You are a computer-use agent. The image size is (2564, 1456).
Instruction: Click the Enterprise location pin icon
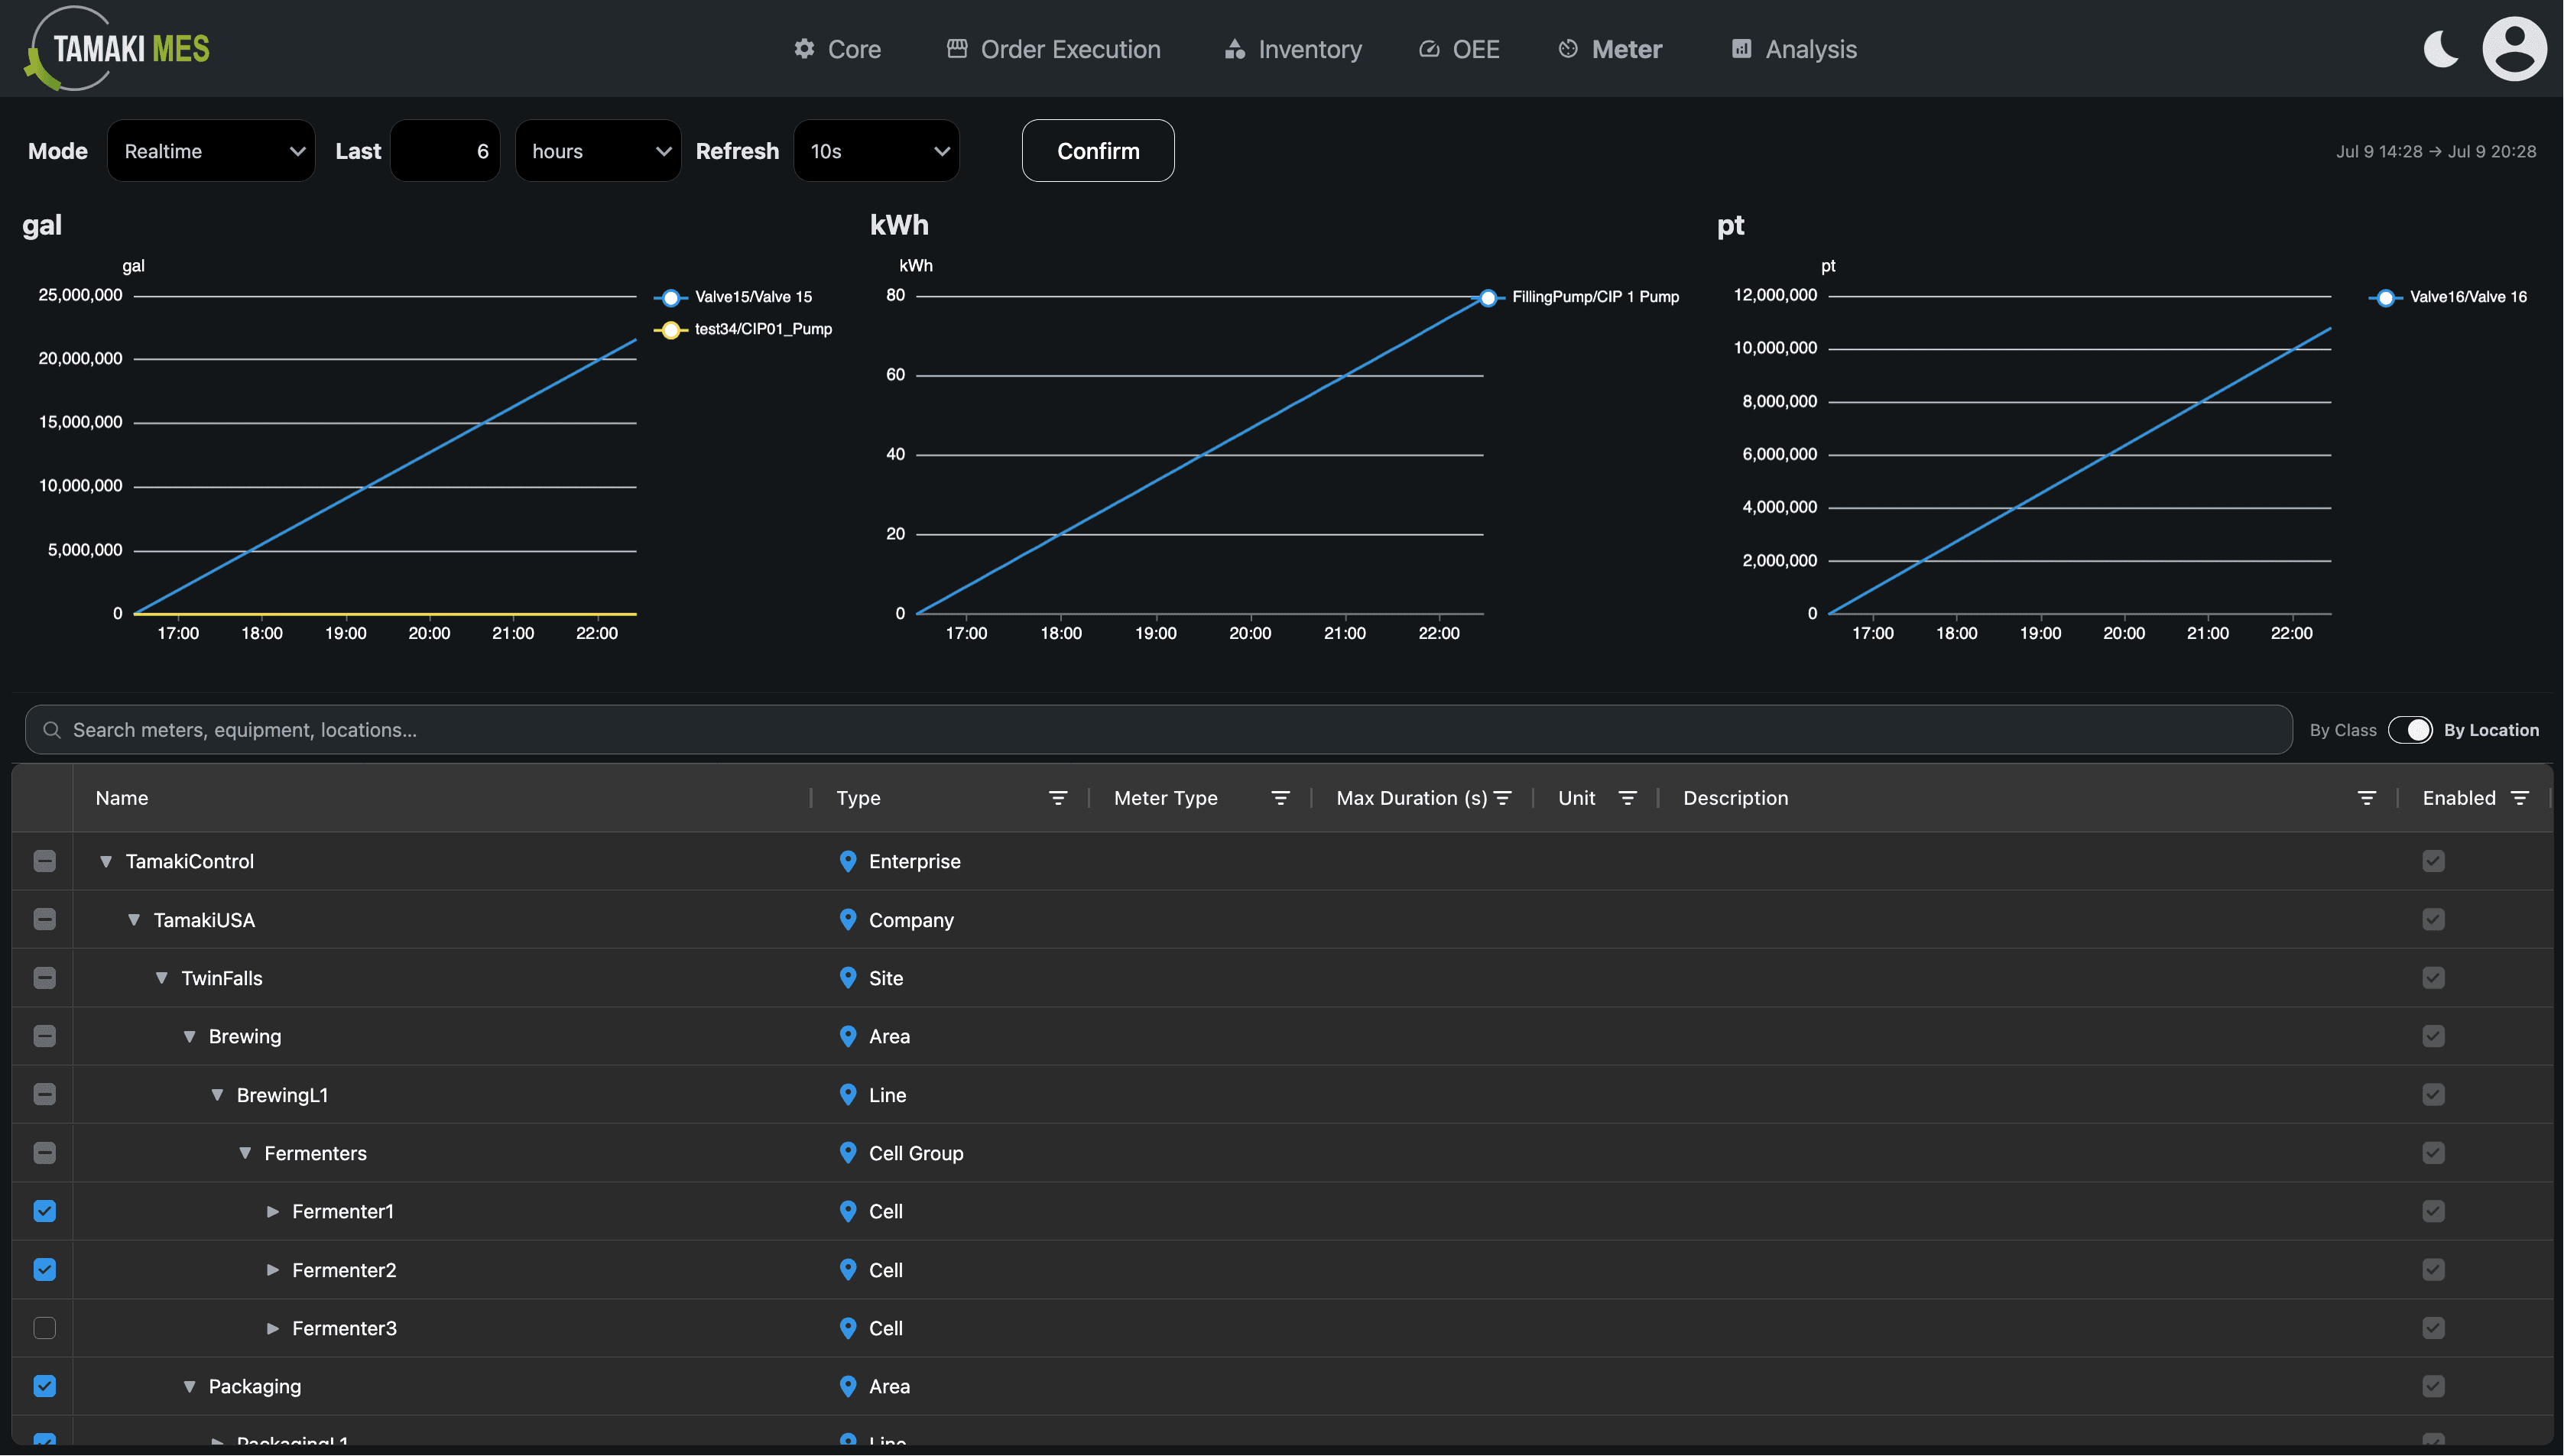coord(848,861)
